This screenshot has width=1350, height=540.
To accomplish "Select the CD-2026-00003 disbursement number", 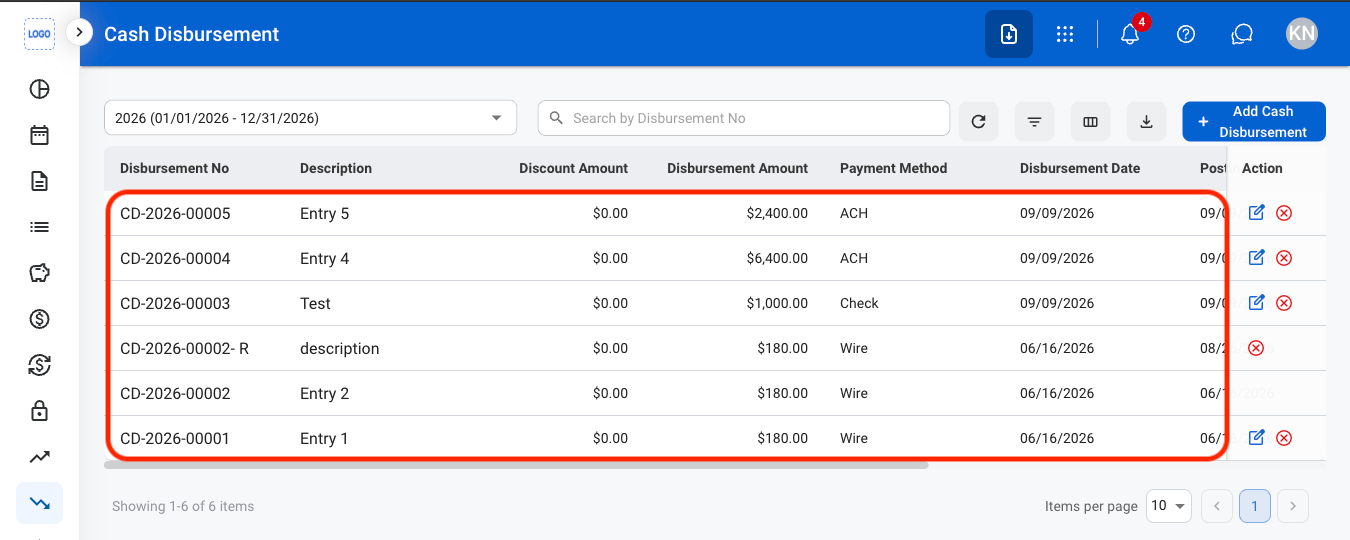I will (x=175, y=303).
